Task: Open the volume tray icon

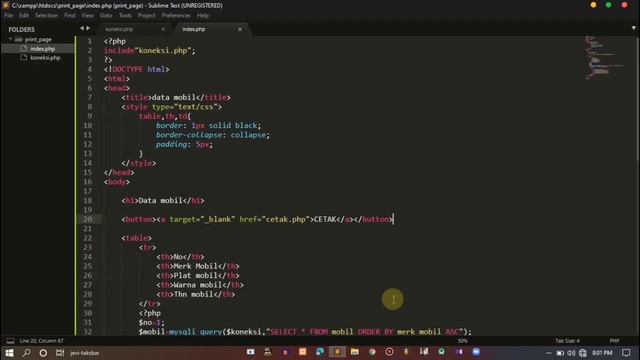Action: click(x=571, y=353)
